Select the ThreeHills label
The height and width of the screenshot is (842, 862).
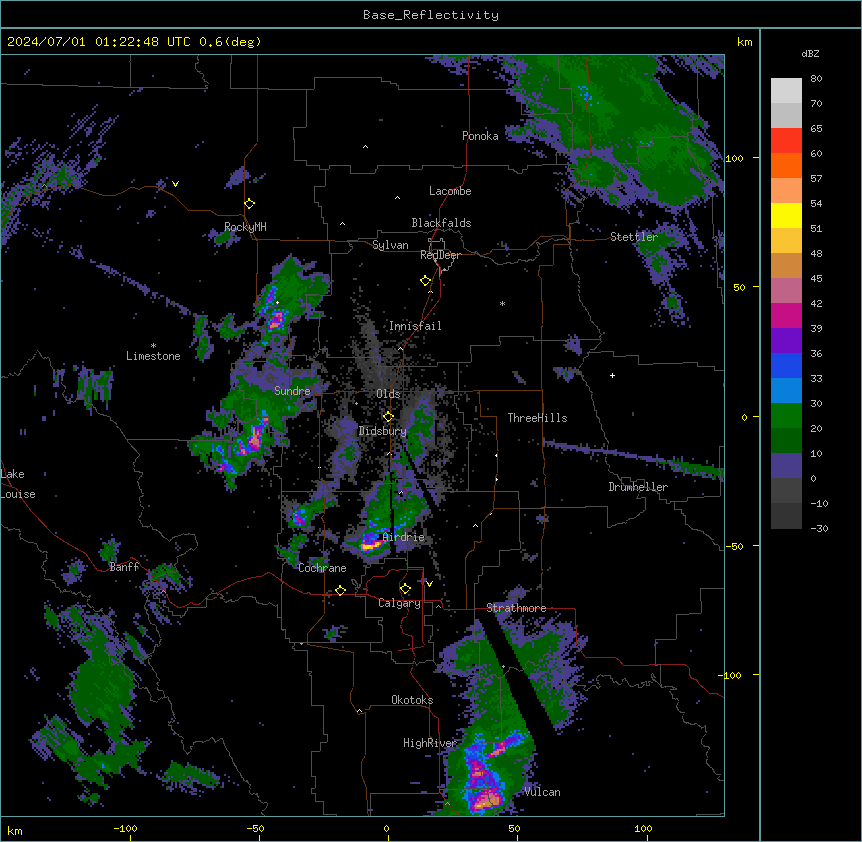(x=537, y=418)
